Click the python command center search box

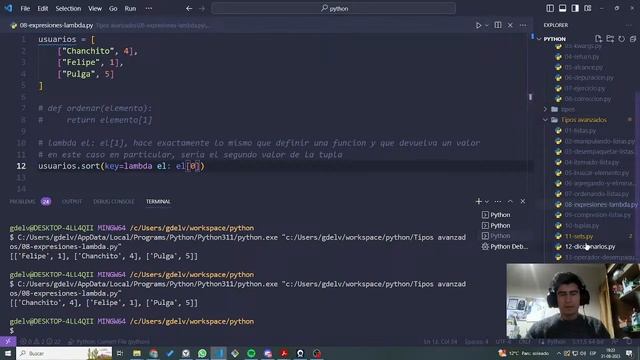[333, 8]
